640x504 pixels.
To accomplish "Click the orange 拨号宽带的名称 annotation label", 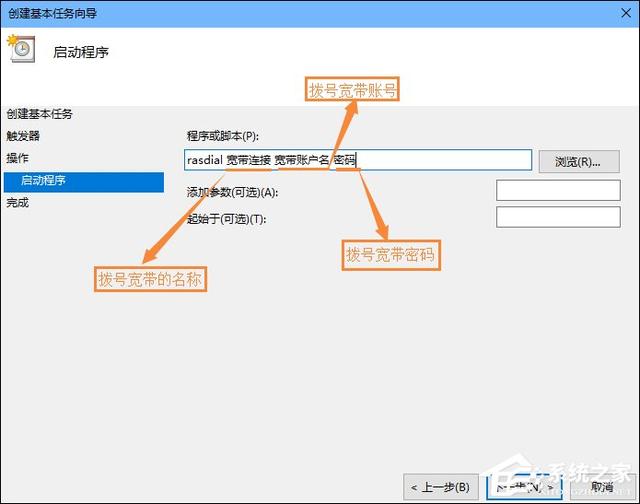I will click(x=150, y=279).
